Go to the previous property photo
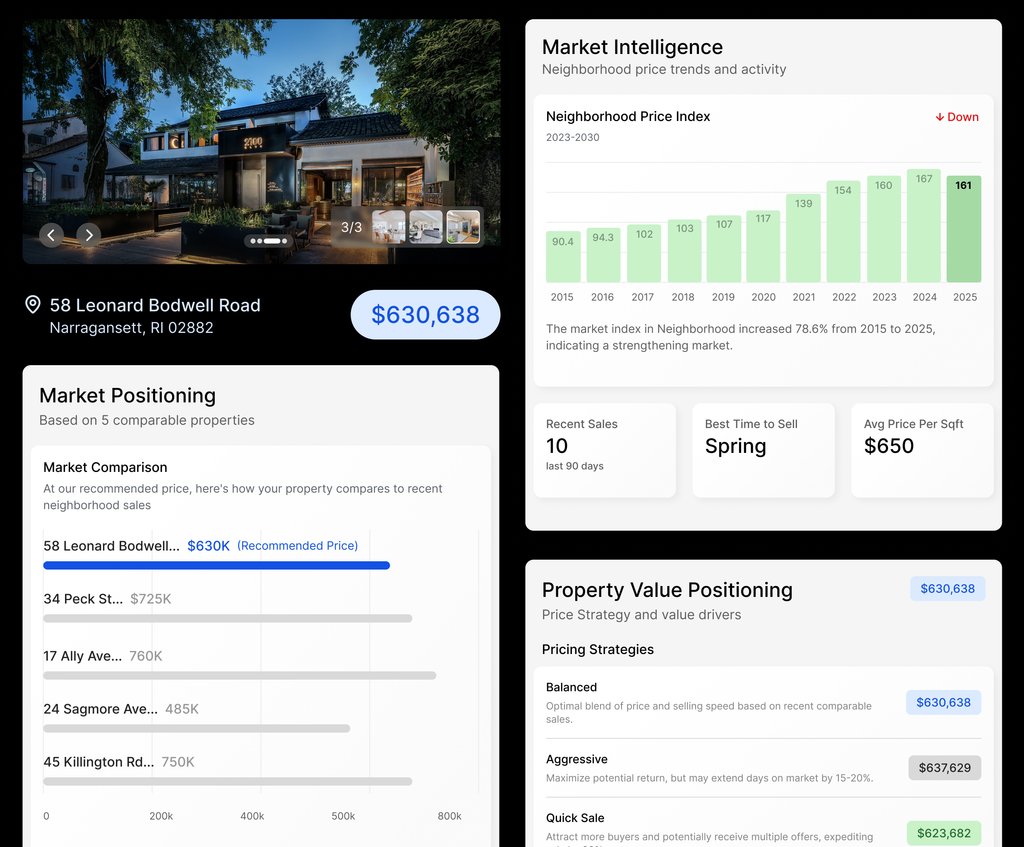This screenshot has height=847, width=1024. click(51, 235)
